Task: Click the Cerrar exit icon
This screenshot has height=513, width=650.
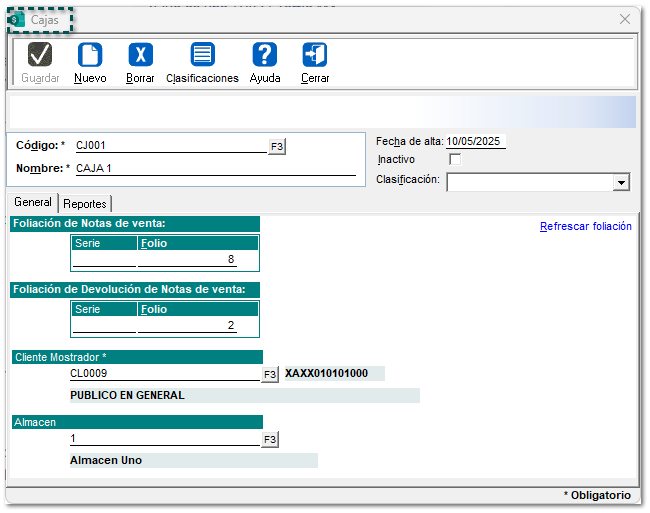Action: pos(315,55)
